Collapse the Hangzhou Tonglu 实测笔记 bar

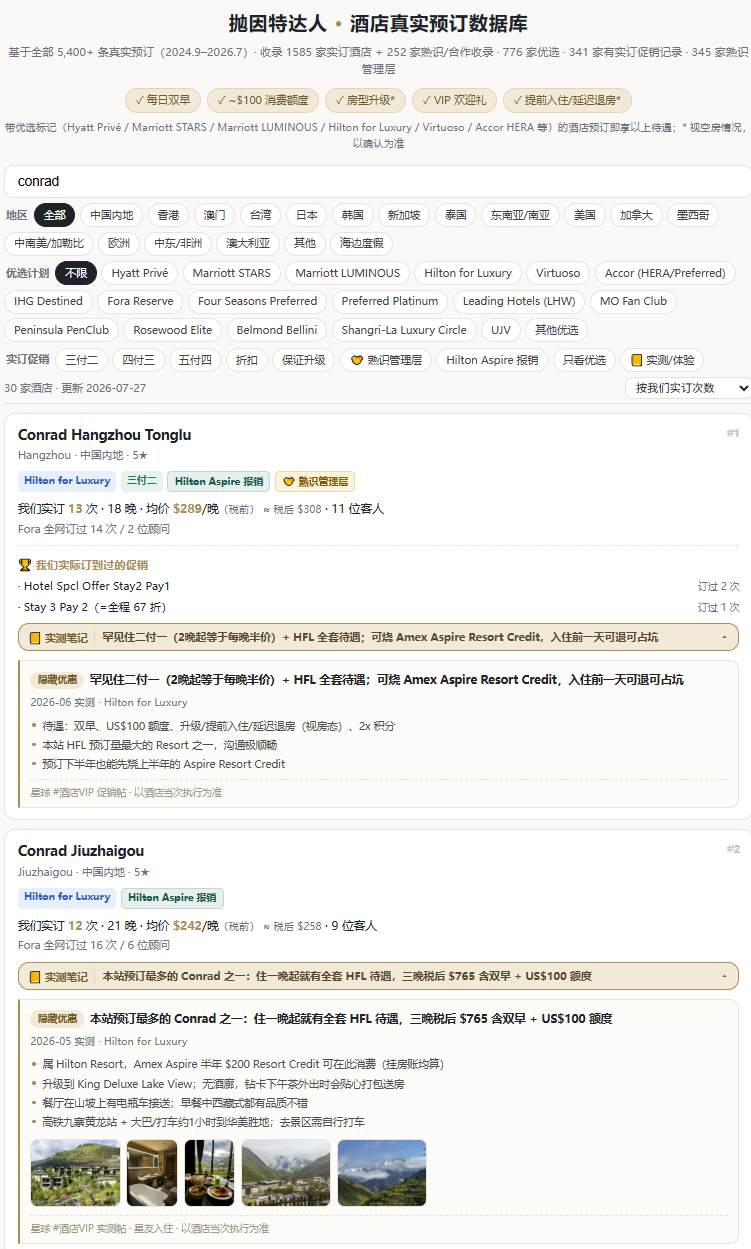[x=378, y=637]
